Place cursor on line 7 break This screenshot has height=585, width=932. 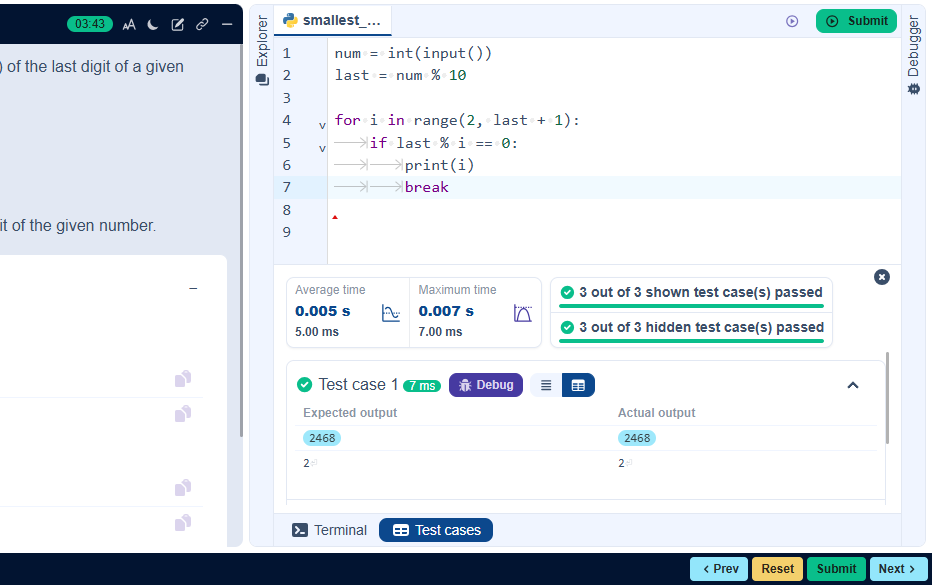pyautogui.click(x=426, y=187)
